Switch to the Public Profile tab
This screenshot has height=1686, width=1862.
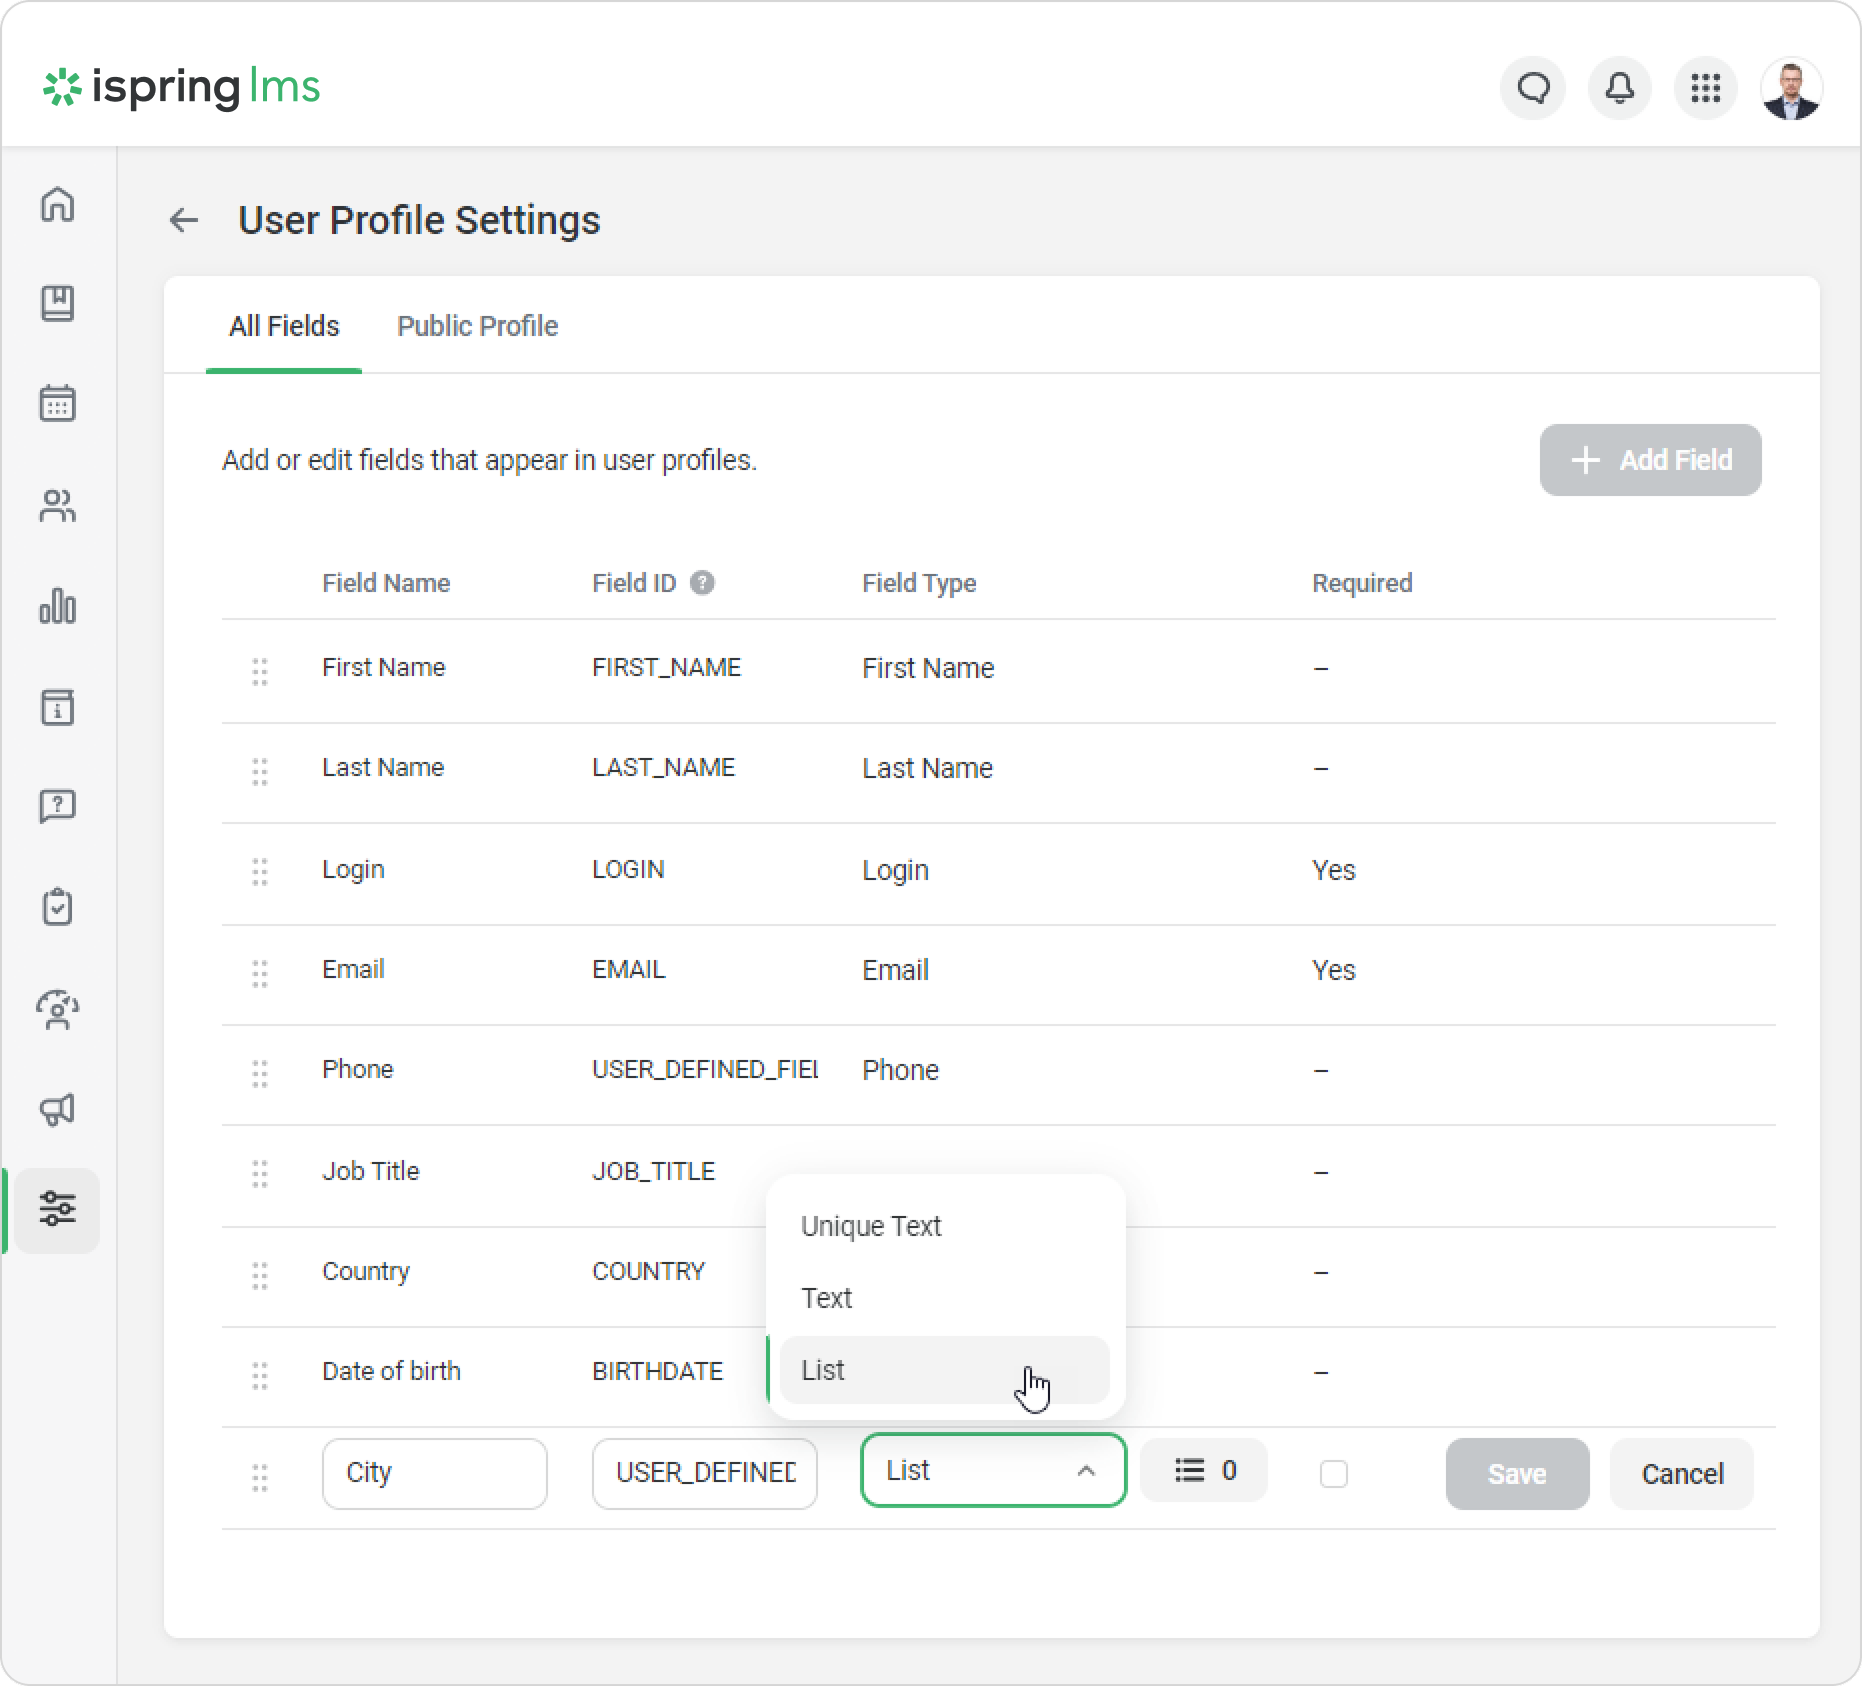(x=477, y=326)
